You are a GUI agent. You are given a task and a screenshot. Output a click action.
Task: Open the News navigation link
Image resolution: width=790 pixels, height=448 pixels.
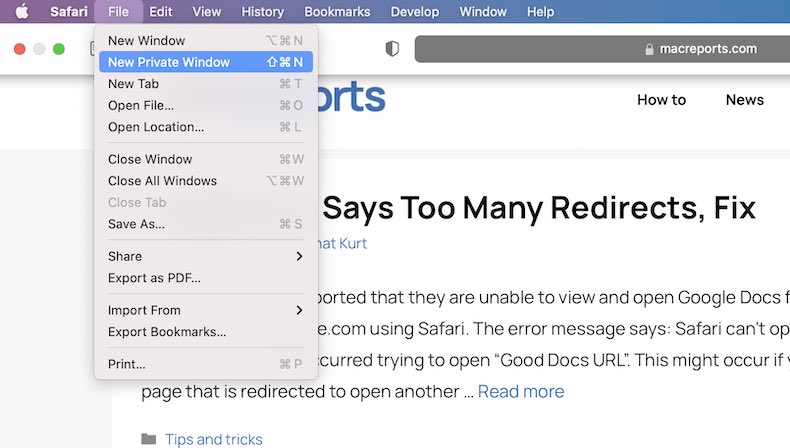[x=745, y=100]
